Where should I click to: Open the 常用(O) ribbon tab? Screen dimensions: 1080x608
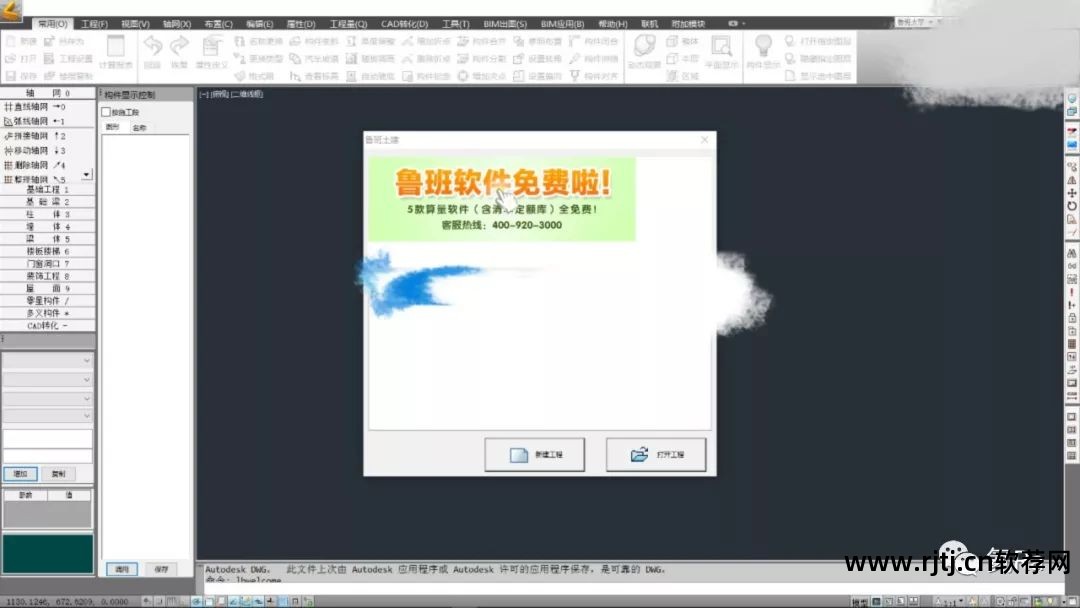(x=52, y=23)
